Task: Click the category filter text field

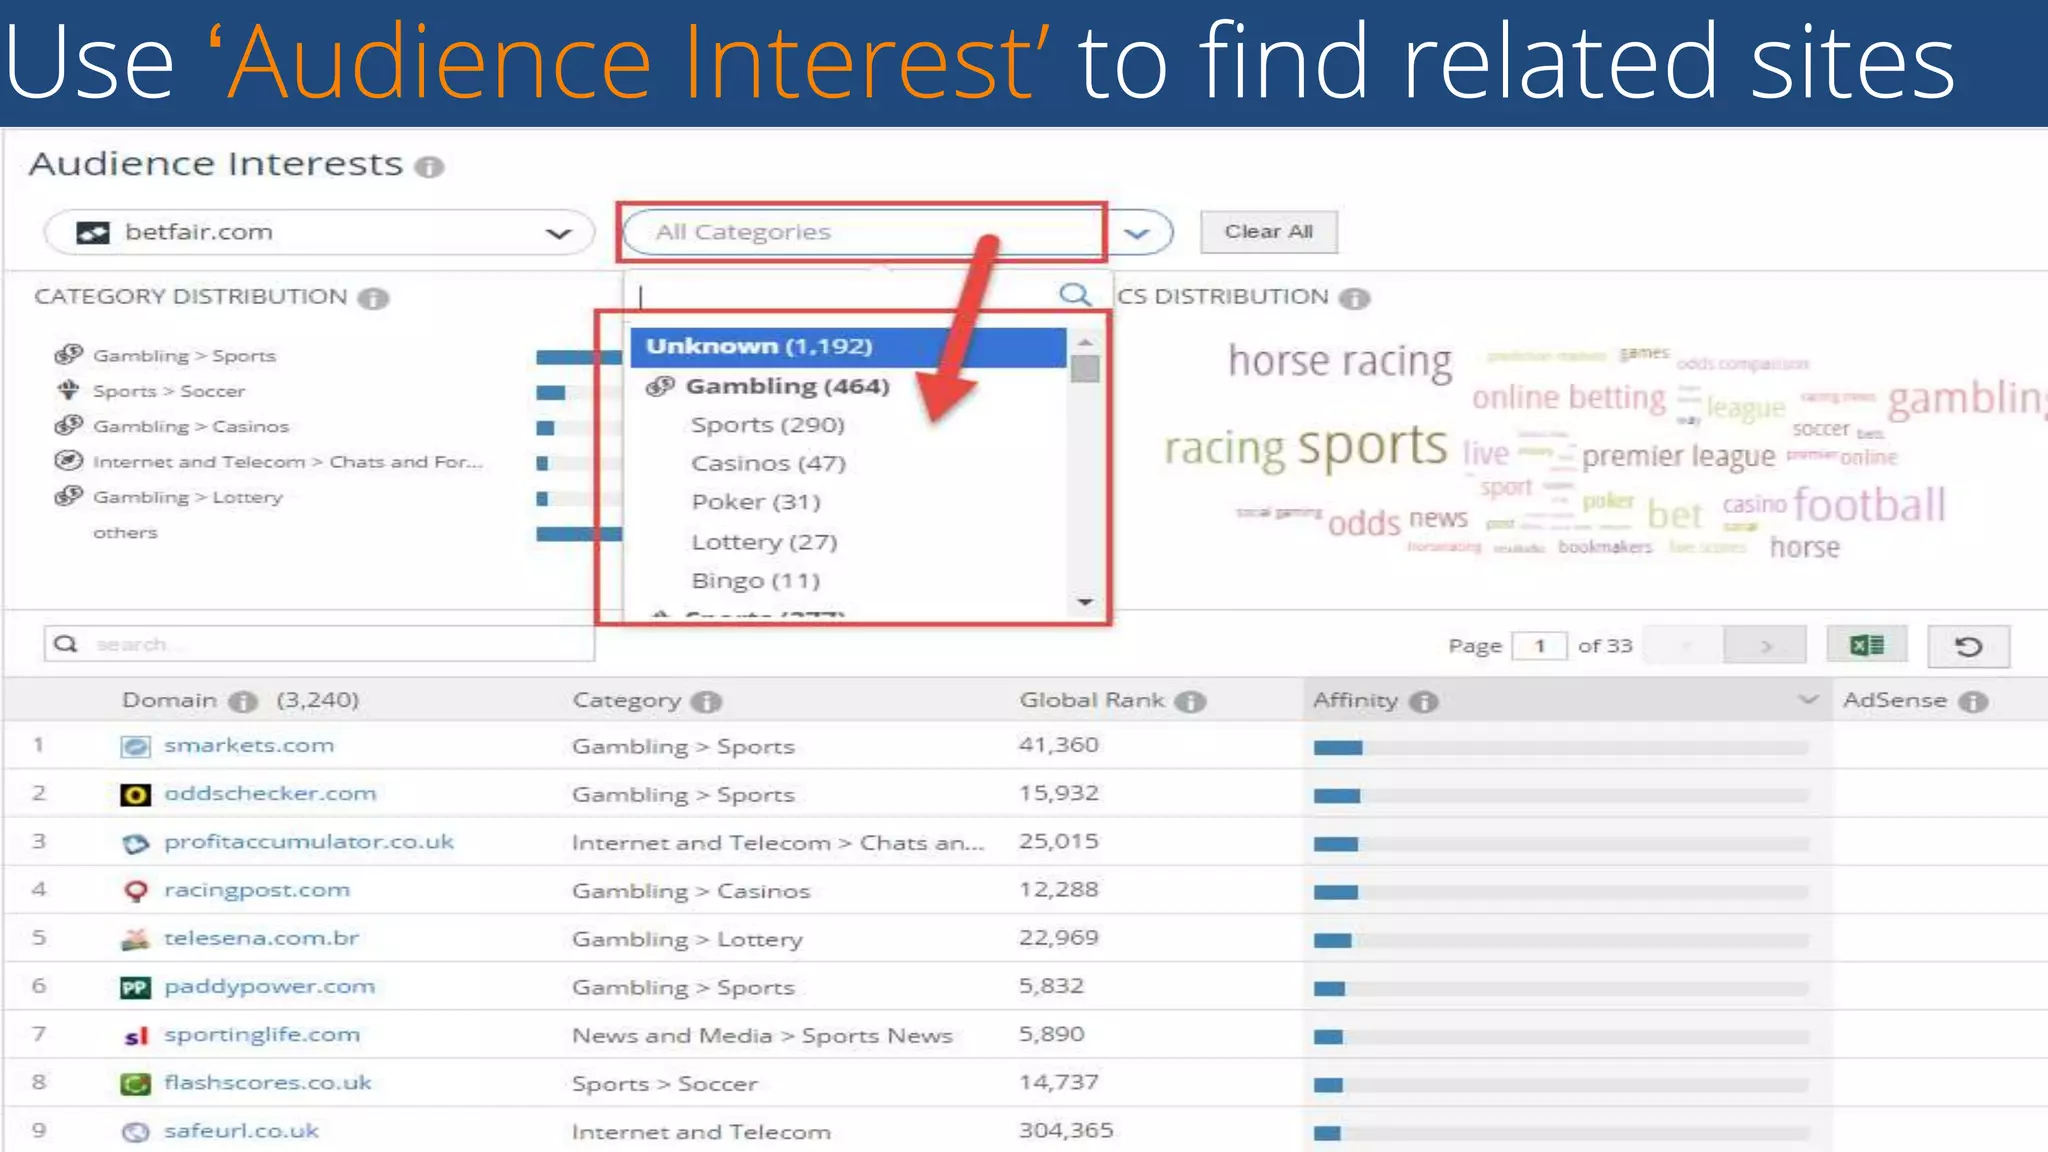Action: (845, 295)
